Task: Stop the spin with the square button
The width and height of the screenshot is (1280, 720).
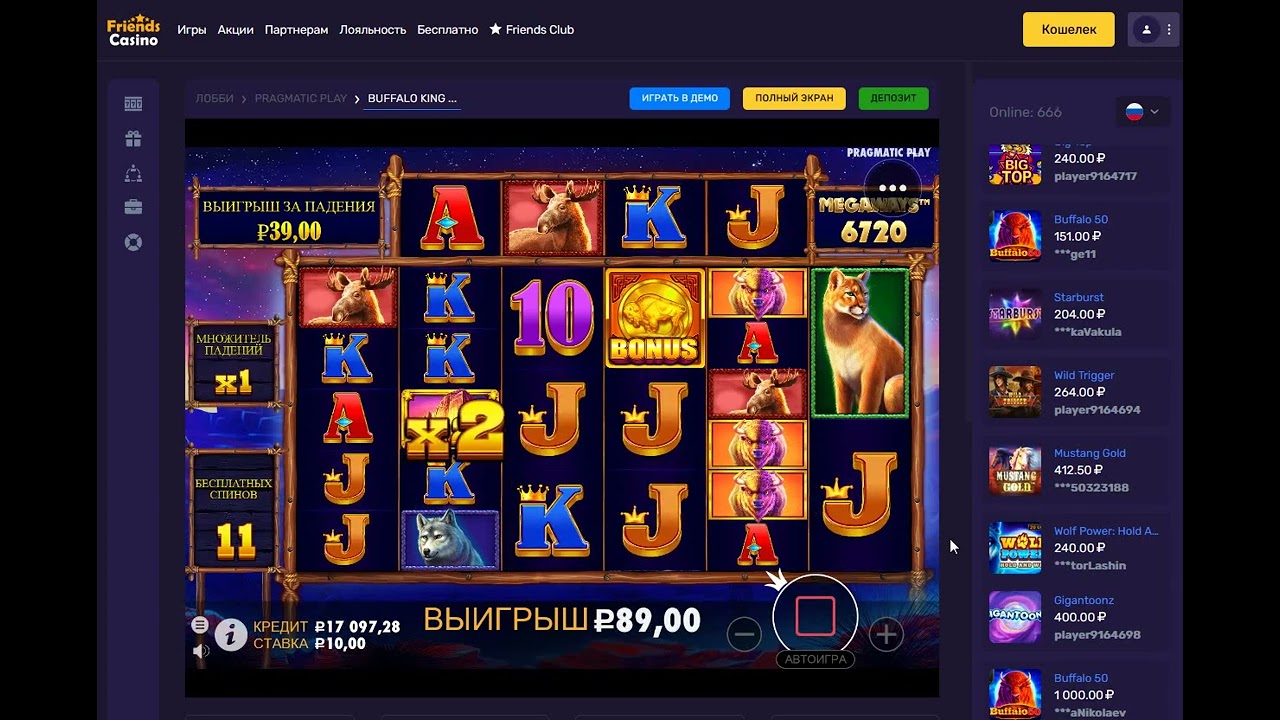Action: click(x=815, y=617)
